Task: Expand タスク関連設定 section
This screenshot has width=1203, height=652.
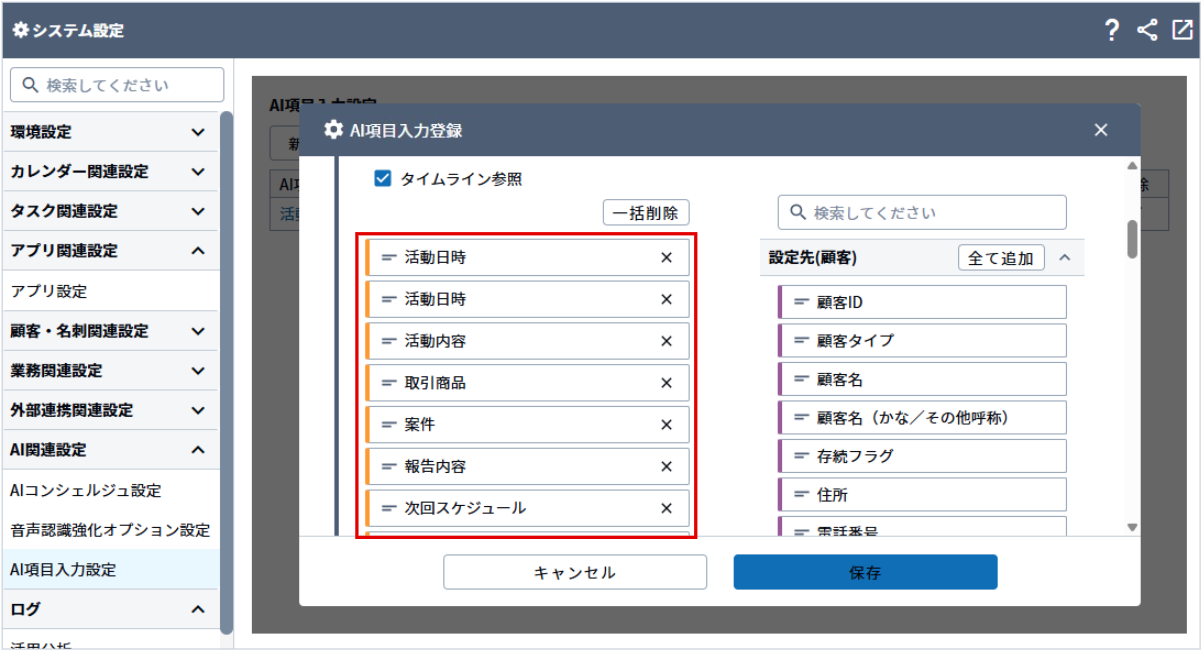Action: pyautogui.click(x=198, y=211)
